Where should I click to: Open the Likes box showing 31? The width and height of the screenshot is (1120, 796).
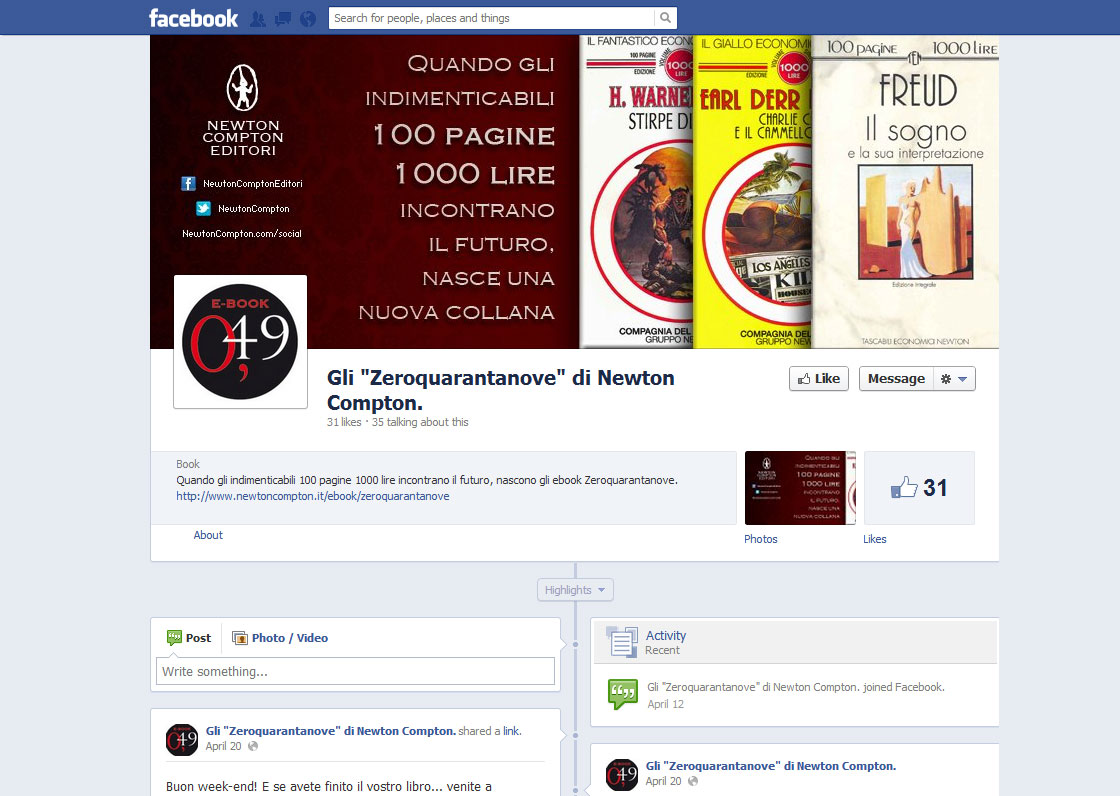[919, 488]
